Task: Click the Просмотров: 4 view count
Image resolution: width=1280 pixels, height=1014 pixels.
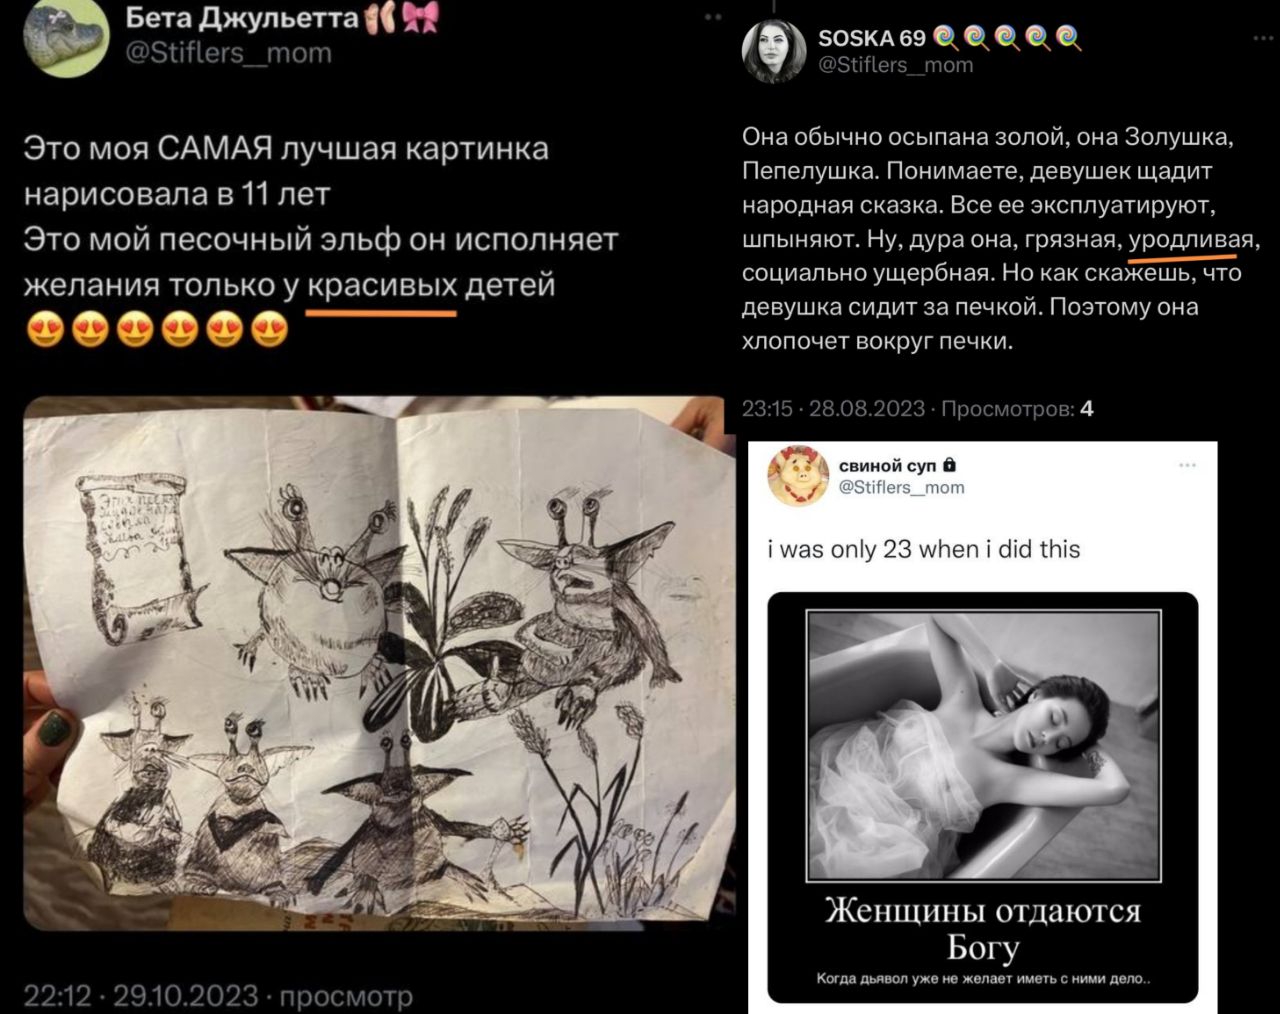Action: point(1017,408)
